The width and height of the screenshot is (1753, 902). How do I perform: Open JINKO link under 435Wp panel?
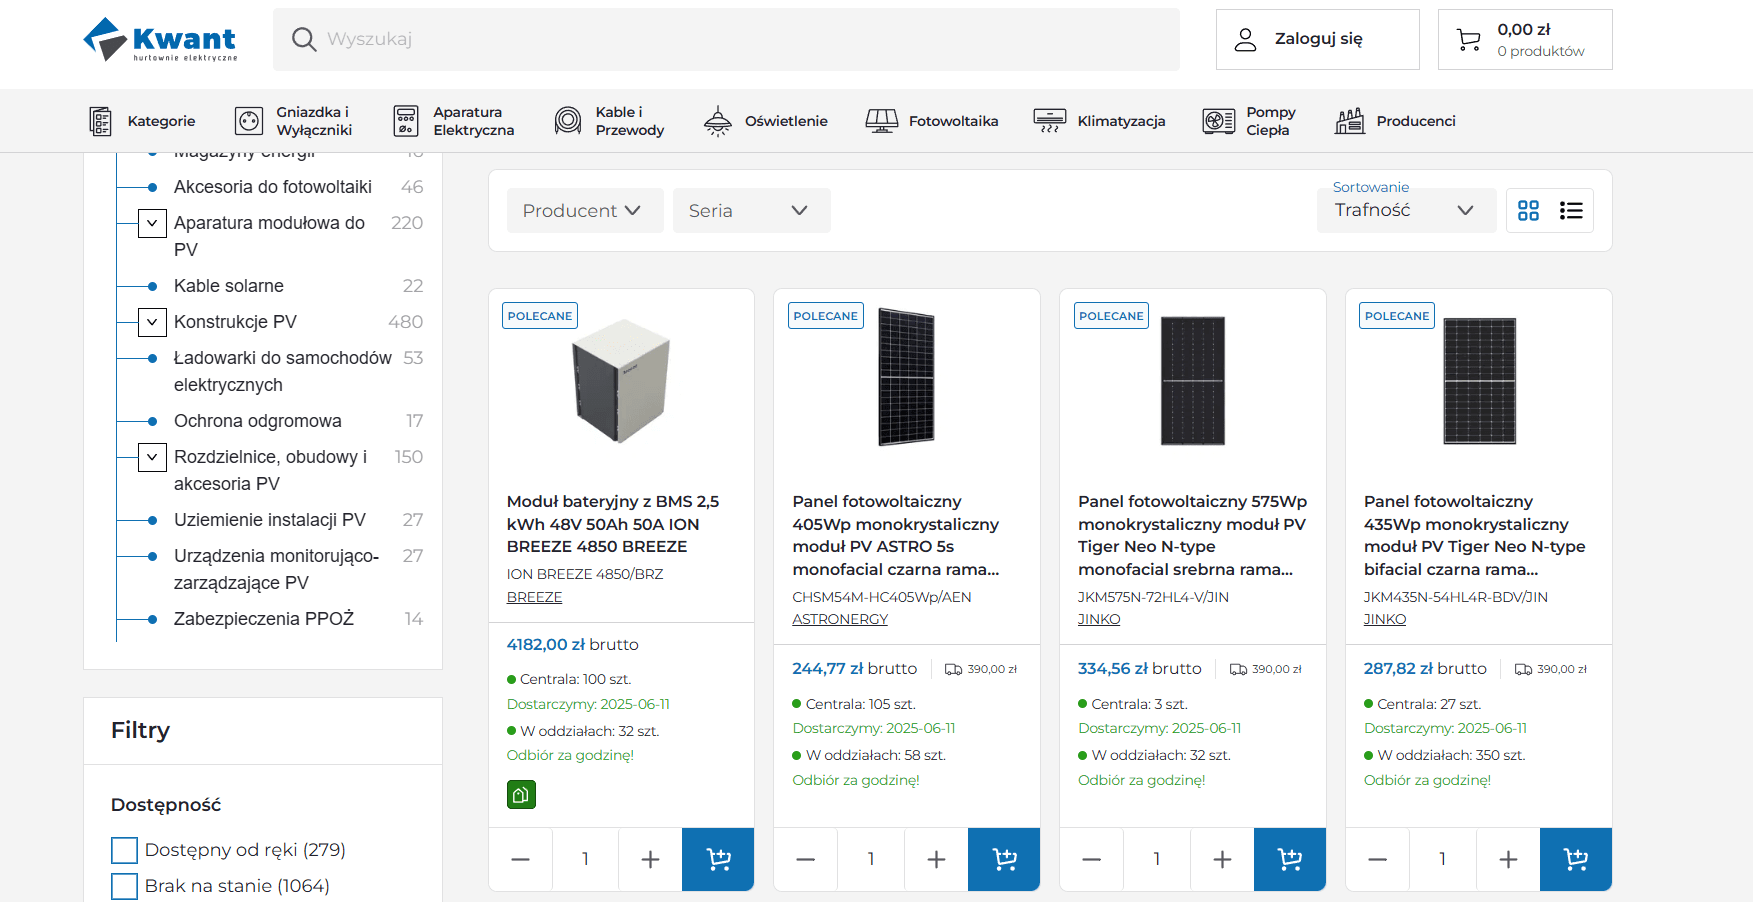1385,620
